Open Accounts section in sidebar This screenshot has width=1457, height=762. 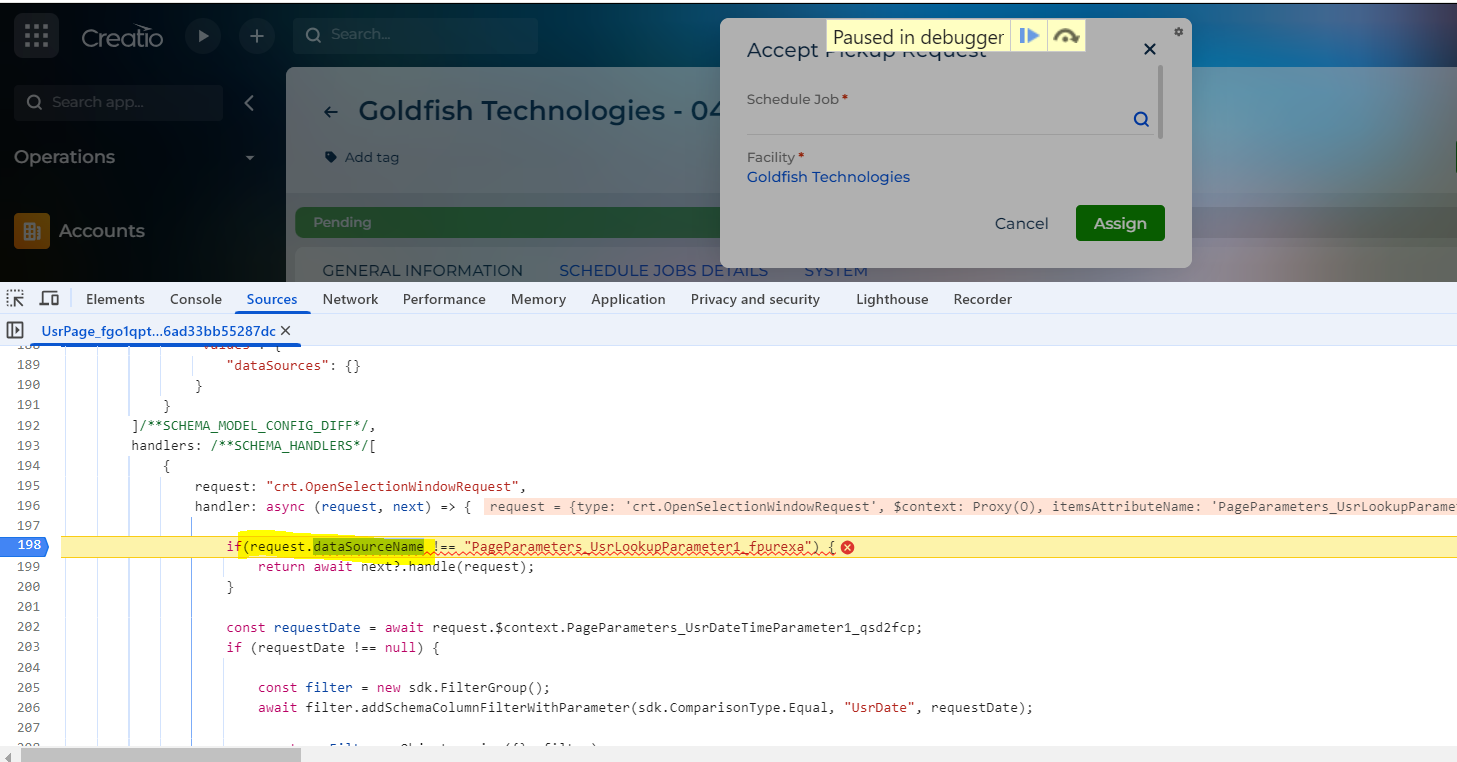click(80, 231)
